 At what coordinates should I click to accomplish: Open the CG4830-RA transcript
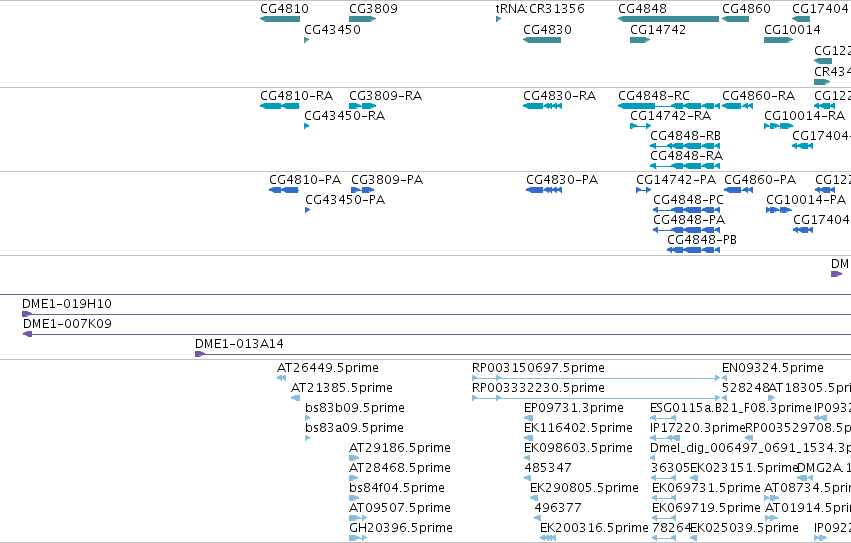542,106
